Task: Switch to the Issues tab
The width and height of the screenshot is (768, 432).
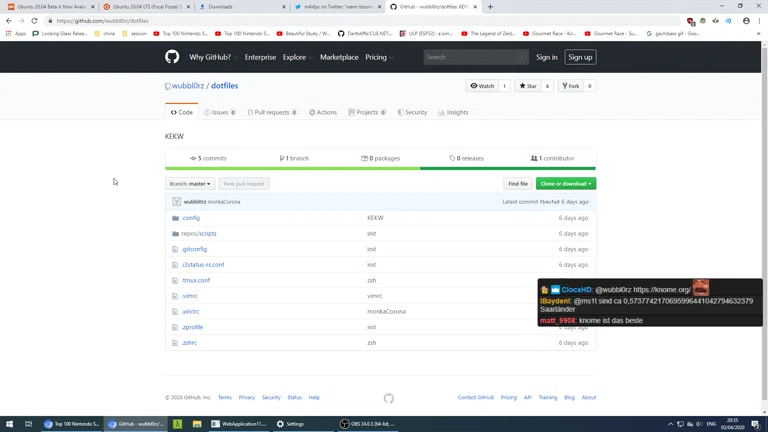Action: point(220,113)
